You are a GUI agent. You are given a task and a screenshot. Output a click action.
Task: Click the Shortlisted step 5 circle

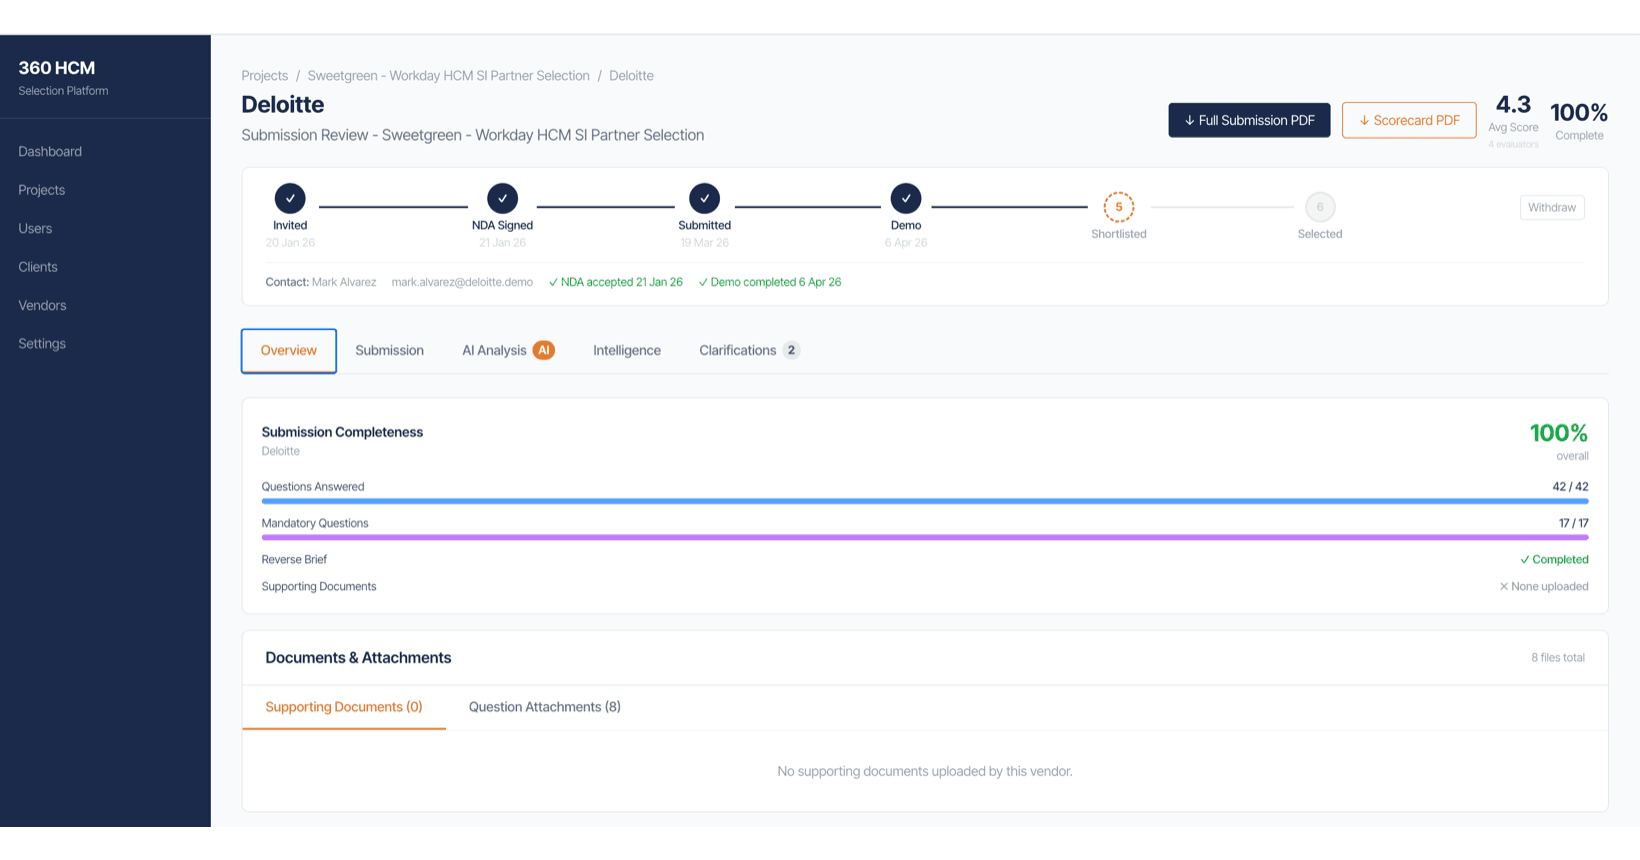pos(1119,207)
